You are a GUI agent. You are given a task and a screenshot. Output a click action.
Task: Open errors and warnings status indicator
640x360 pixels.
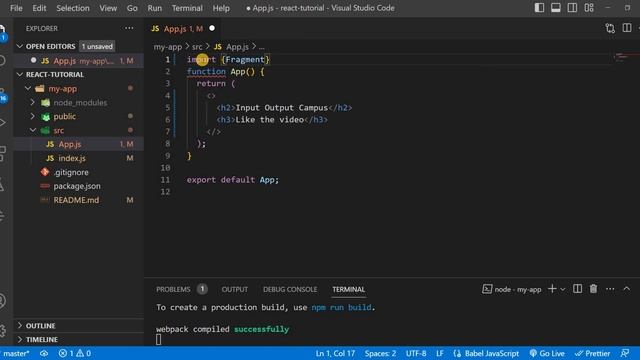[75, 353]
